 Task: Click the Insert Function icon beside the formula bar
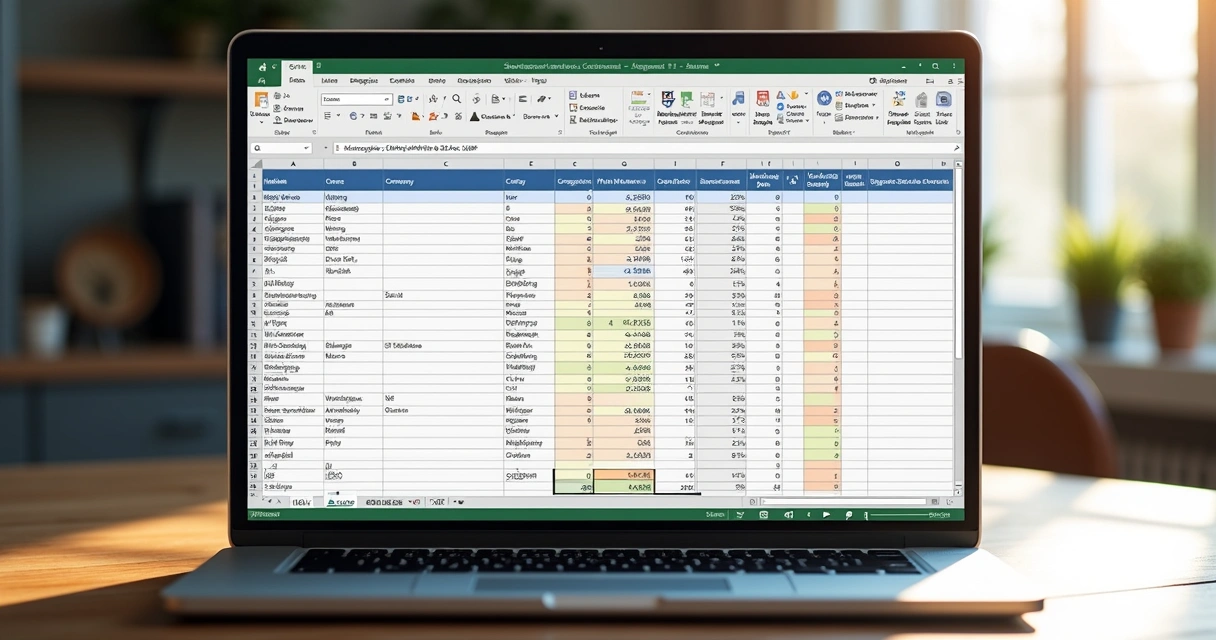tap(325, 148)
